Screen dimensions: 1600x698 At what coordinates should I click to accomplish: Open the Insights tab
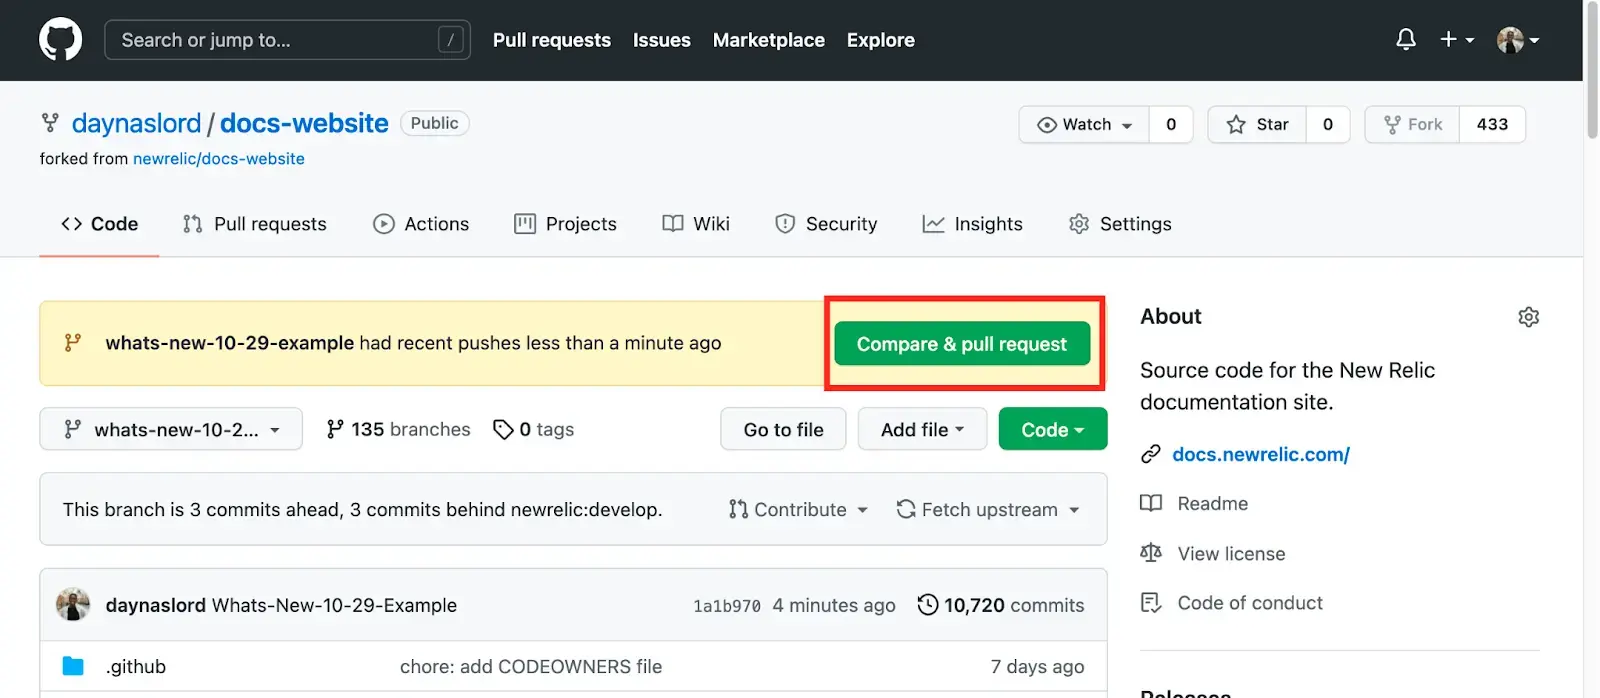(x=972, y=224)
